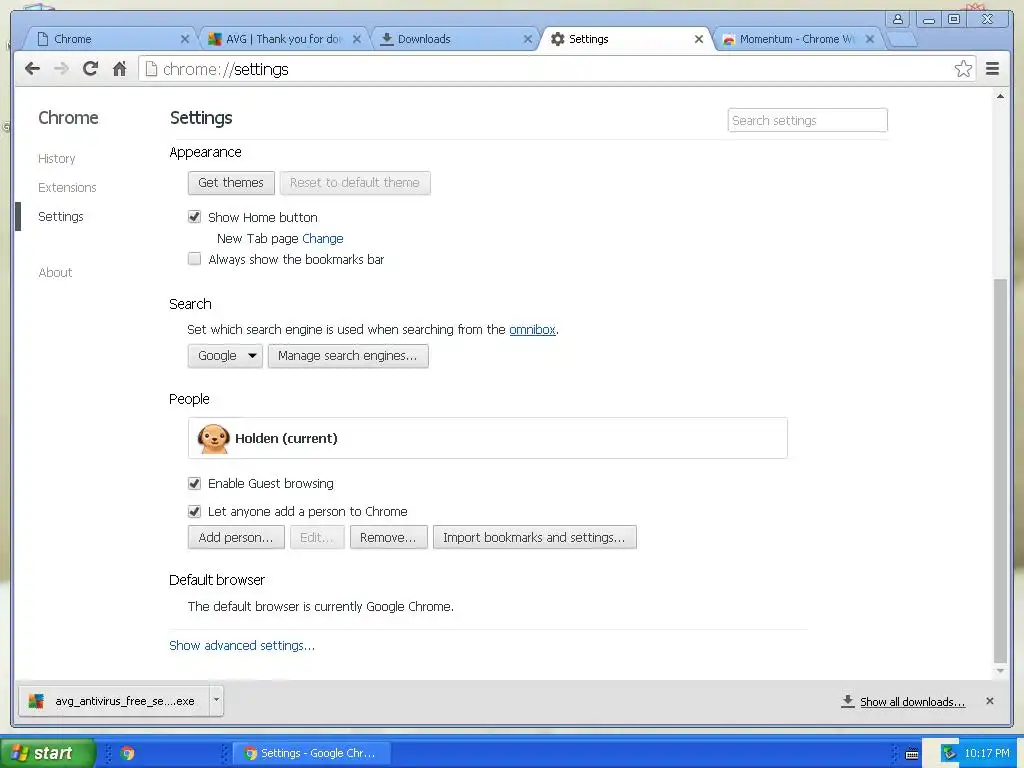Click the scrollbar down arrow

1000,671
